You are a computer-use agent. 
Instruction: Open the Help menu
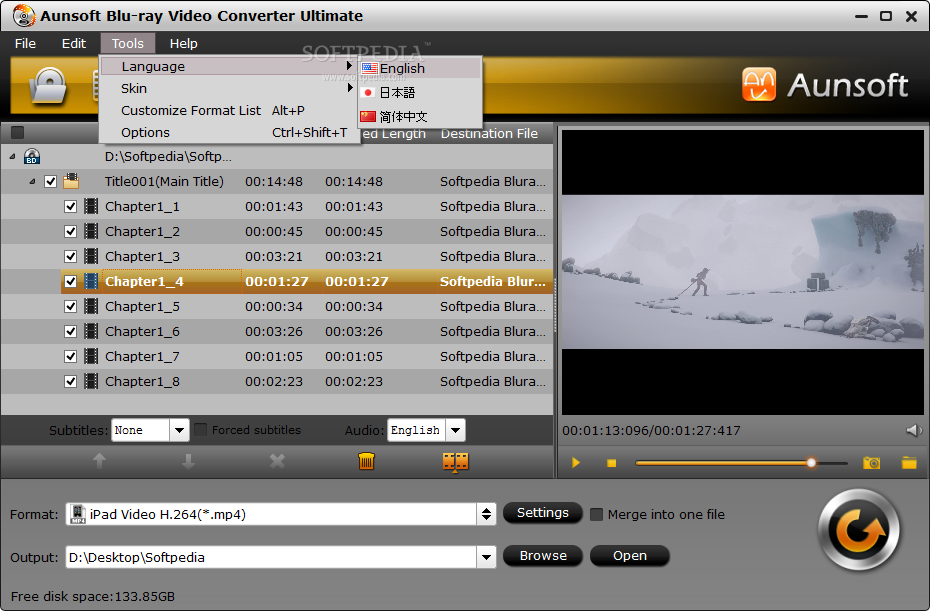tap(183, 43)
